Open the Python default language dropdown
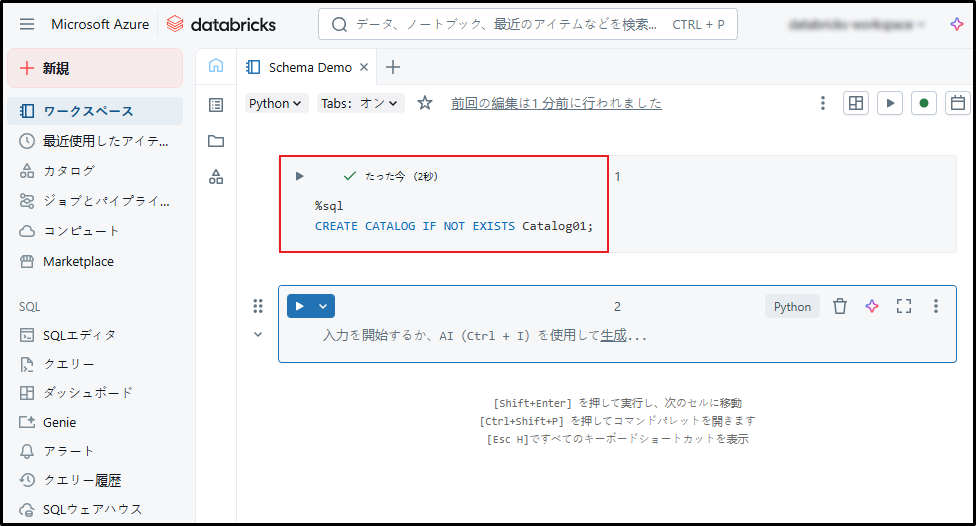976x526 pixels. click(x=277, y=103)
